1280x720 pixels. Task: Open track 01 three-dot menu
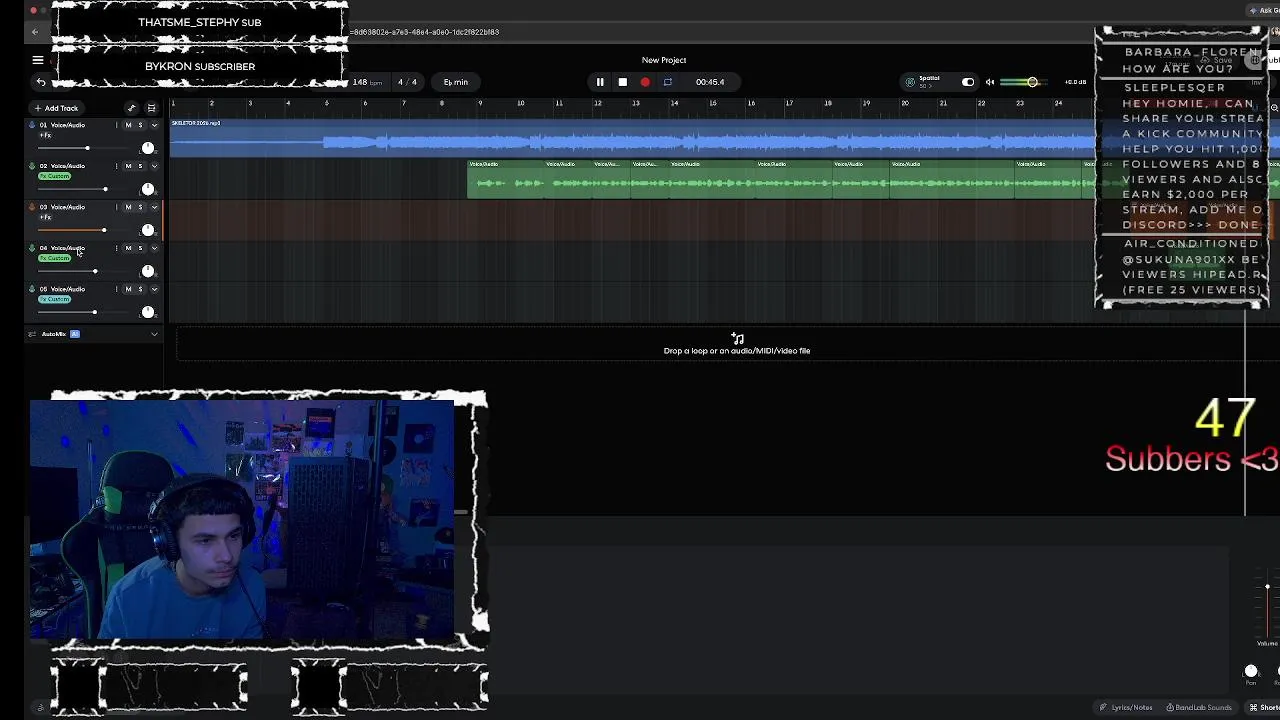pos(116,125)
